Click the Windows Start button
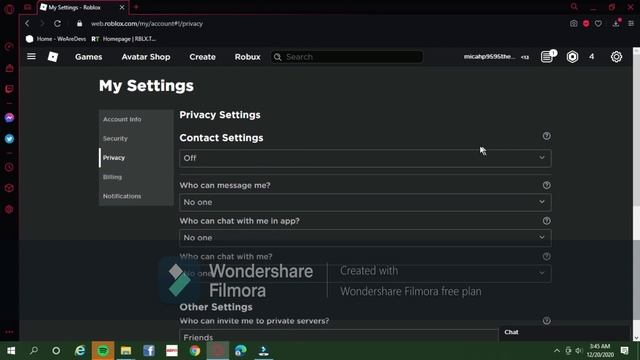 [x=11, y=350]
